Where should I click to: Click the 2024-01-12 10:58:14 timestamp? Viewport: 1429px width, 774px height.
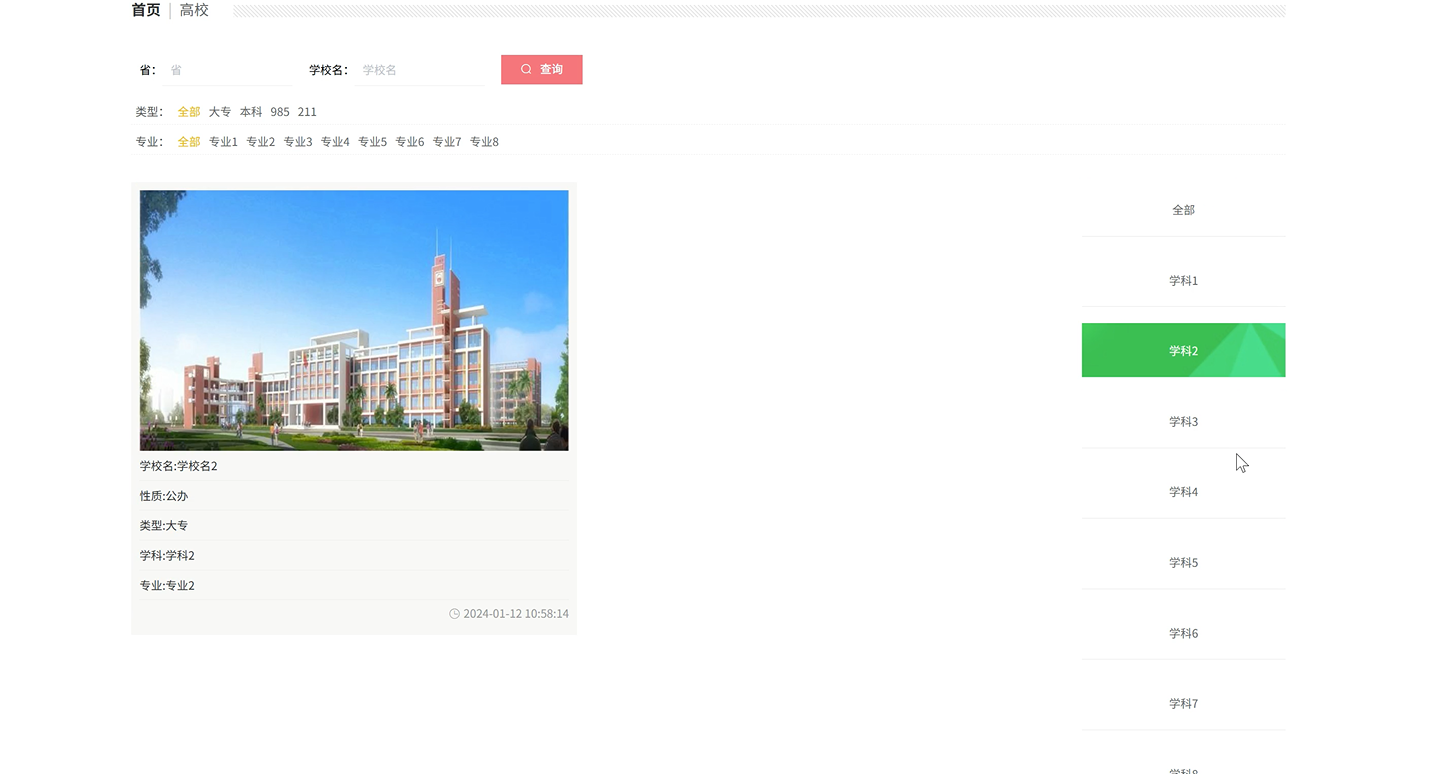(x=516, y=614)
